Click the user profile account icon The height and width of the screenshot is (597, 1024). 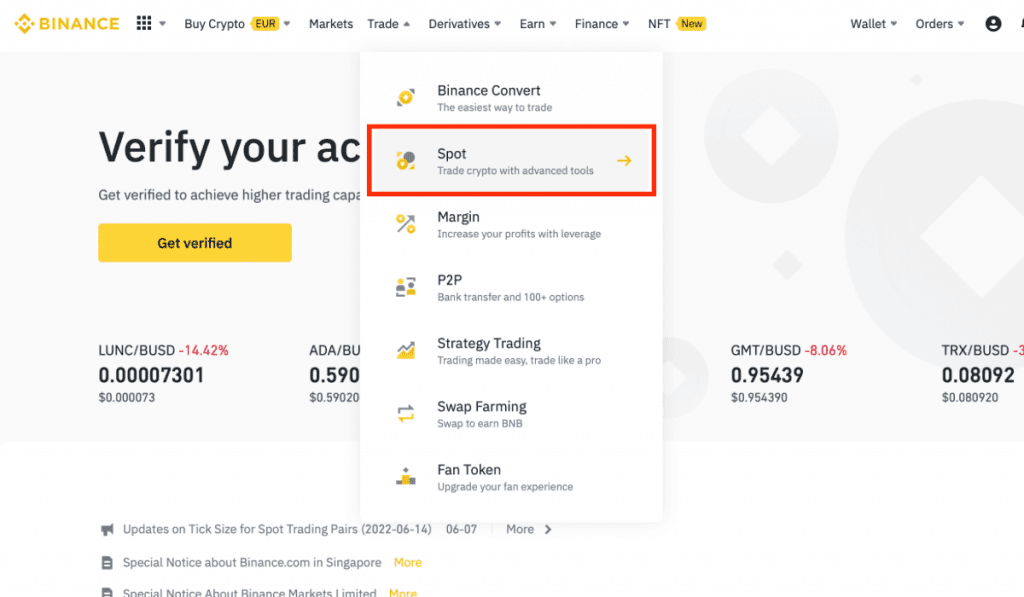(x=992, y=24)
